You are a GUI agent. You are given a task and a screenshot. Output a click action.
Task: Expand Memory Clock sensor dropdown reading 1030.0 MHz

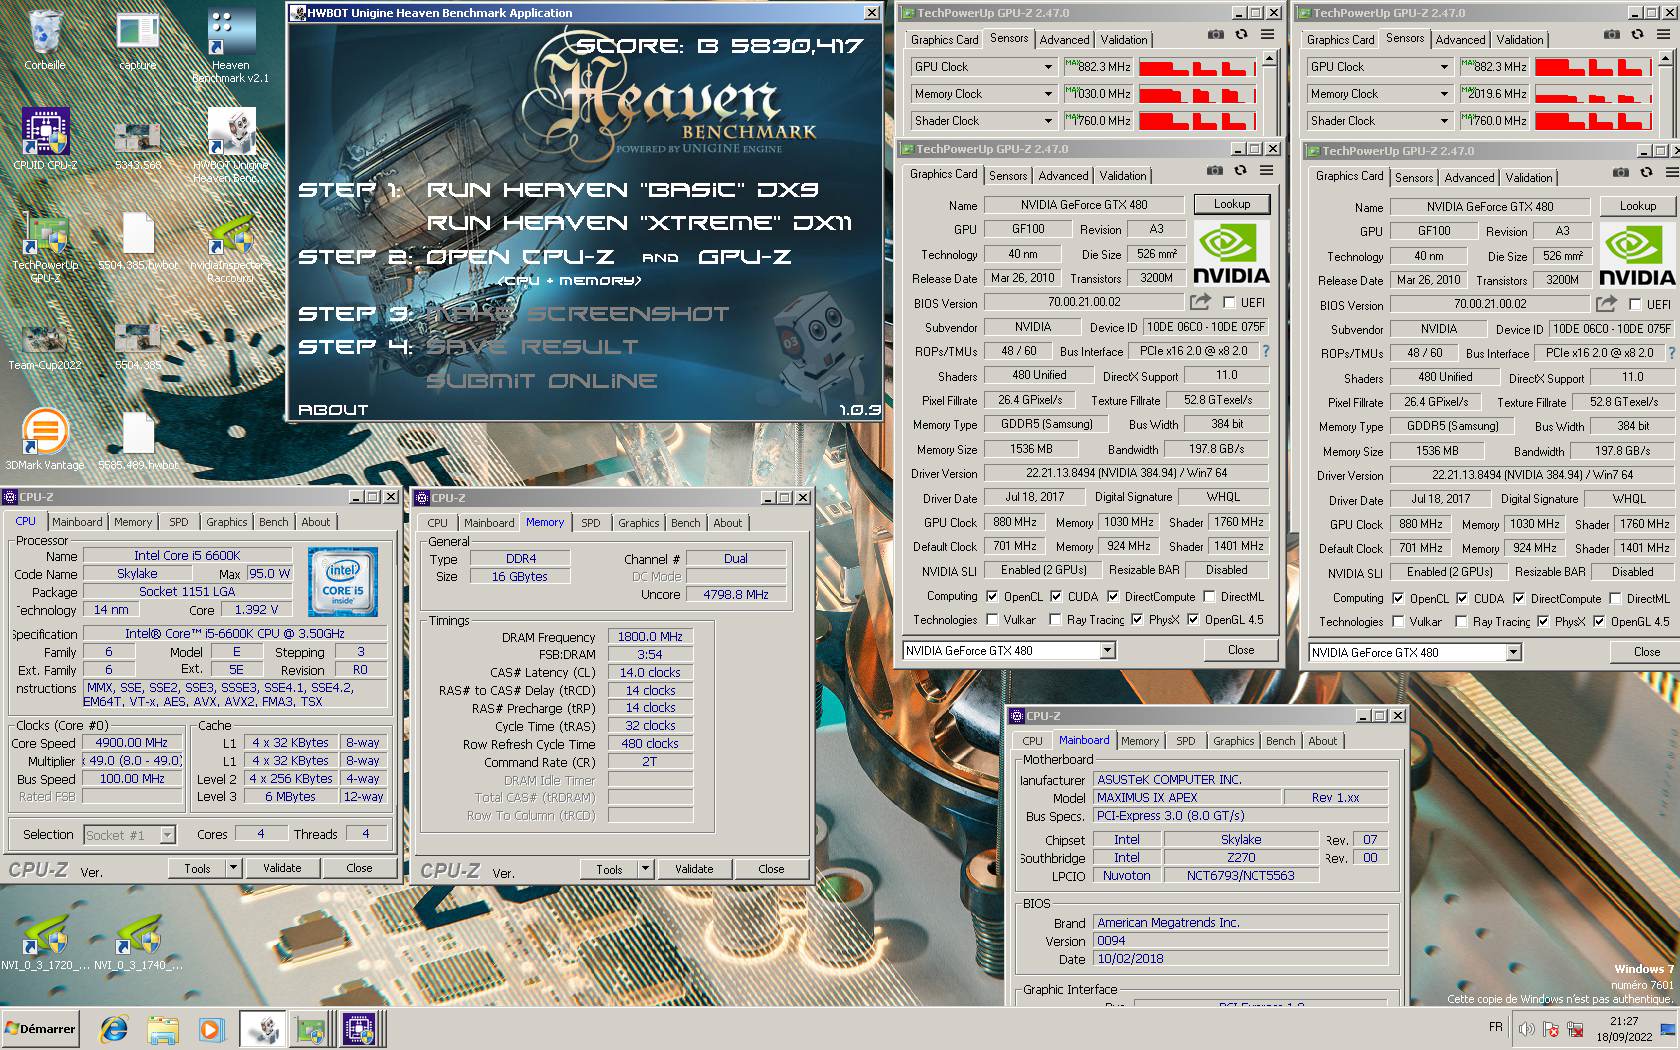pos(1048,94)
